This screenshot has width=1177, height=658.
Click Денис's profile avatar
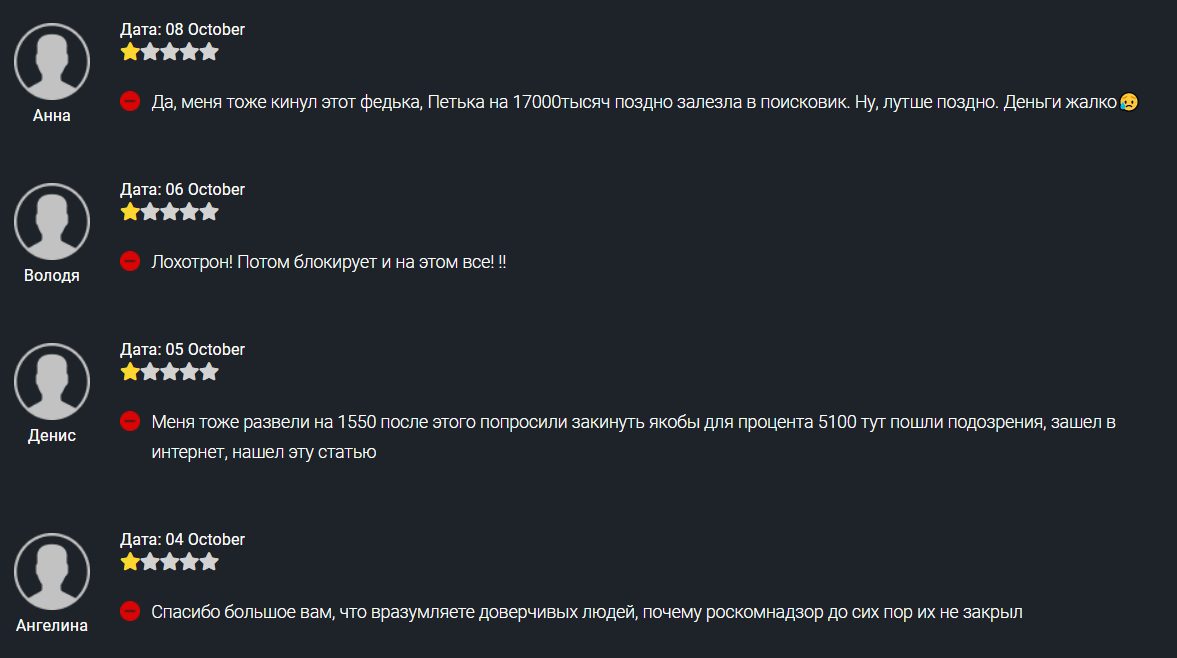(52, 382)
